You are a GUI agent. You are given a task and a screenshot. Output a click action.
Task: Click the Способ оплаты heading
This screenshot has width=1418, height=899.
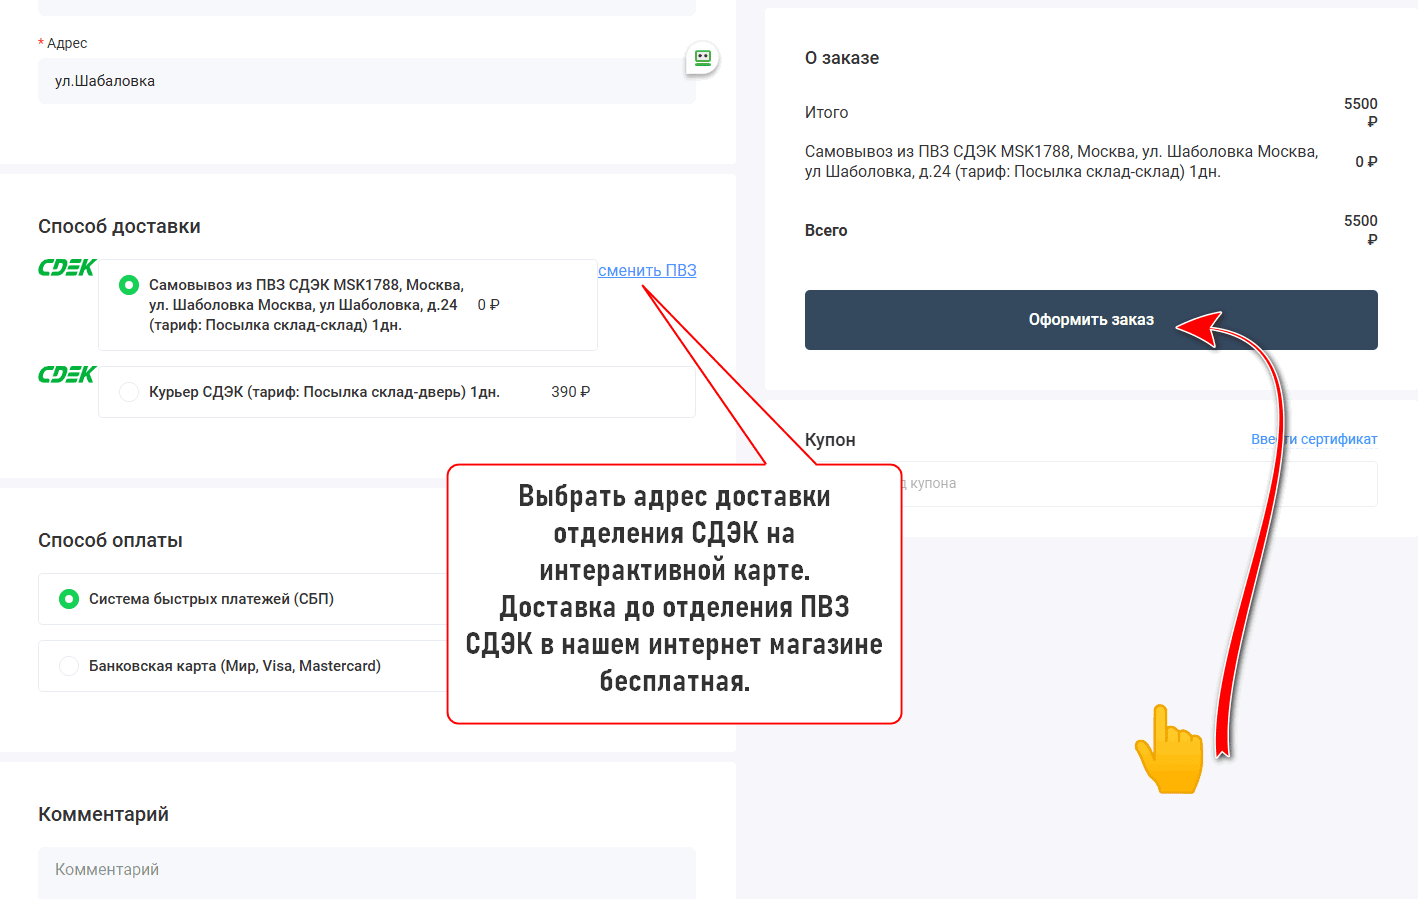(x=110, y=540)
